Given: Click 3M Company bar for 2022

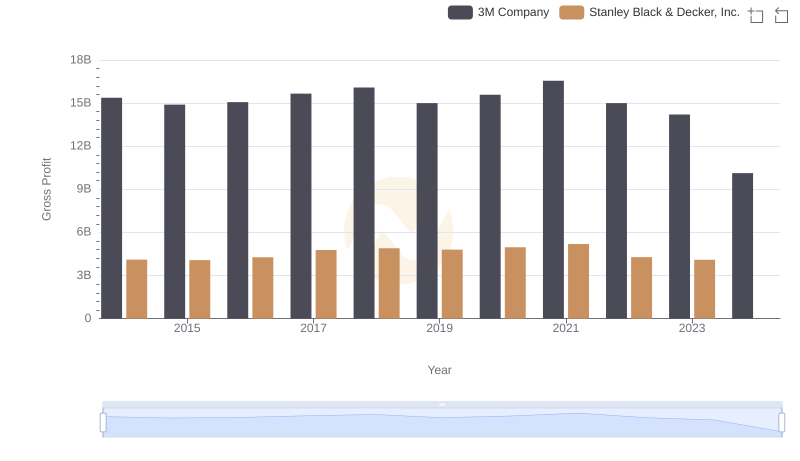Looking at the screenshot, I should click(x=616, y=211).
